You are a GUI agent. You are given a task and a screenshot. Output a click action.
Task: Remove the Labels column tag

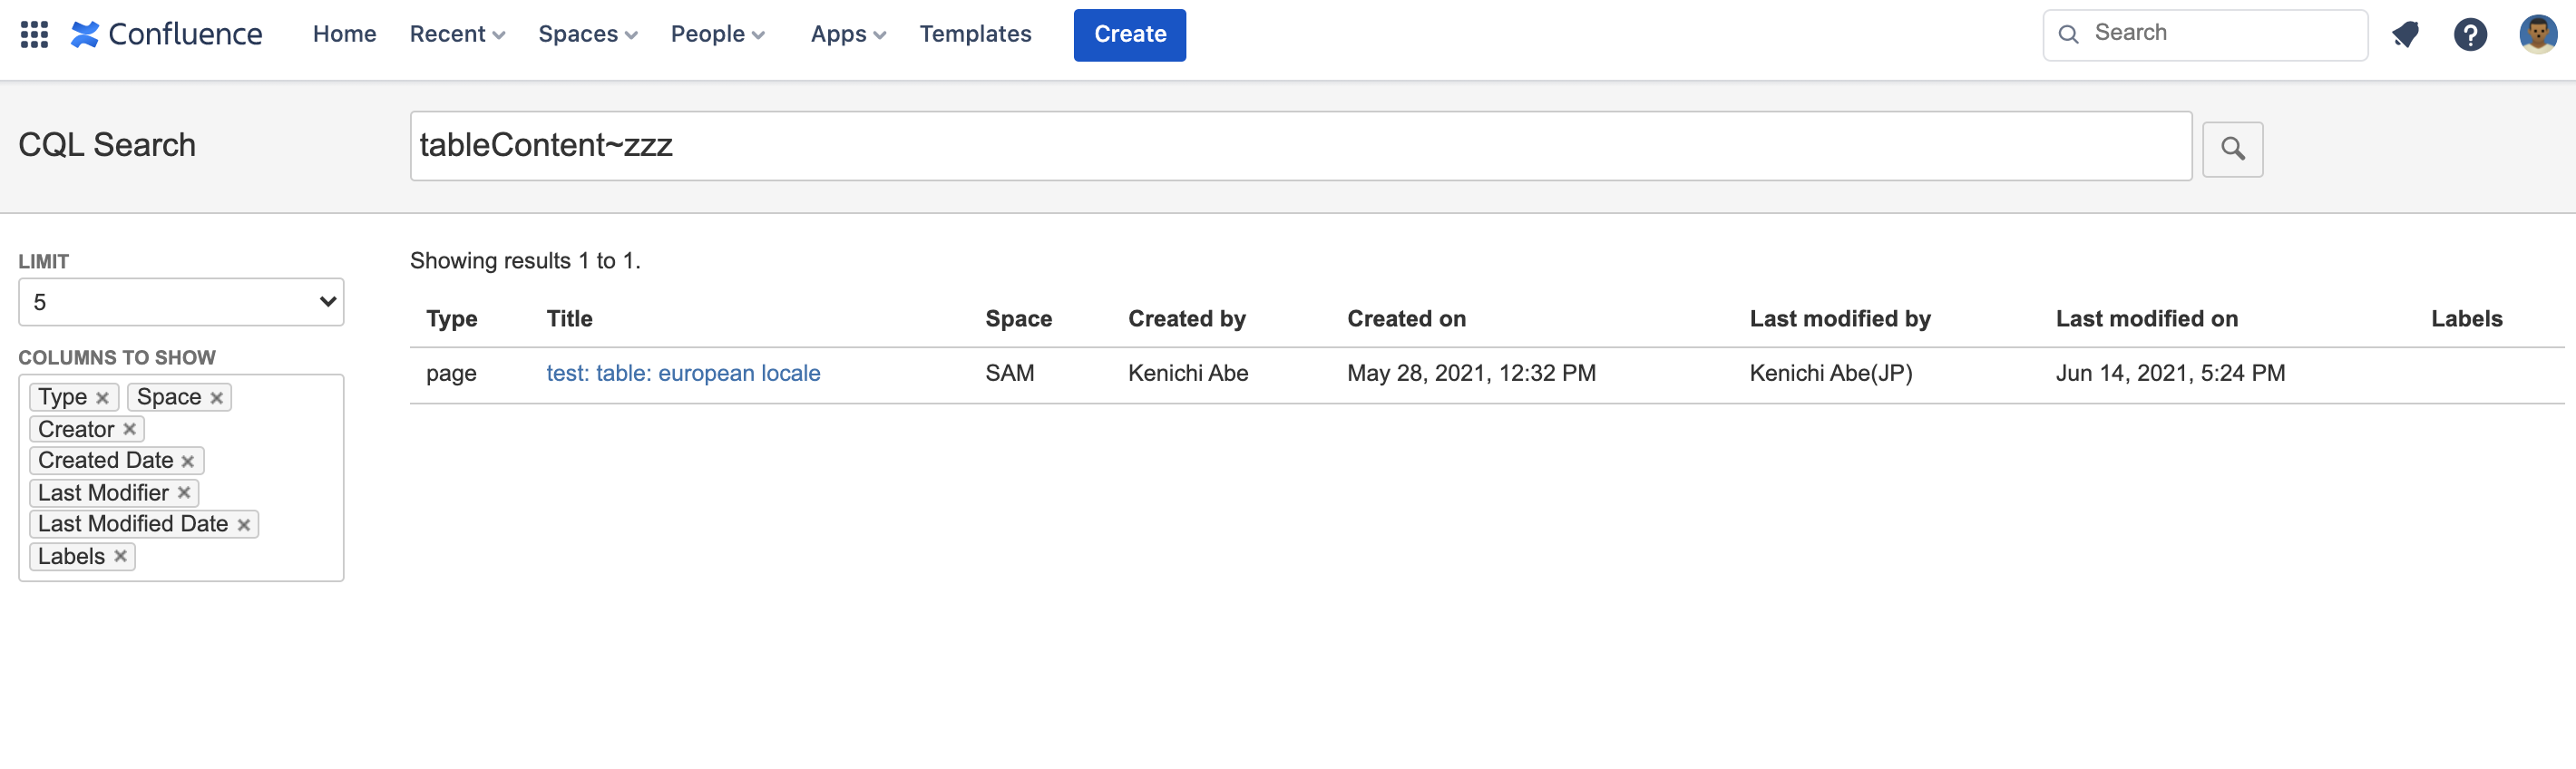coord(120,557)
